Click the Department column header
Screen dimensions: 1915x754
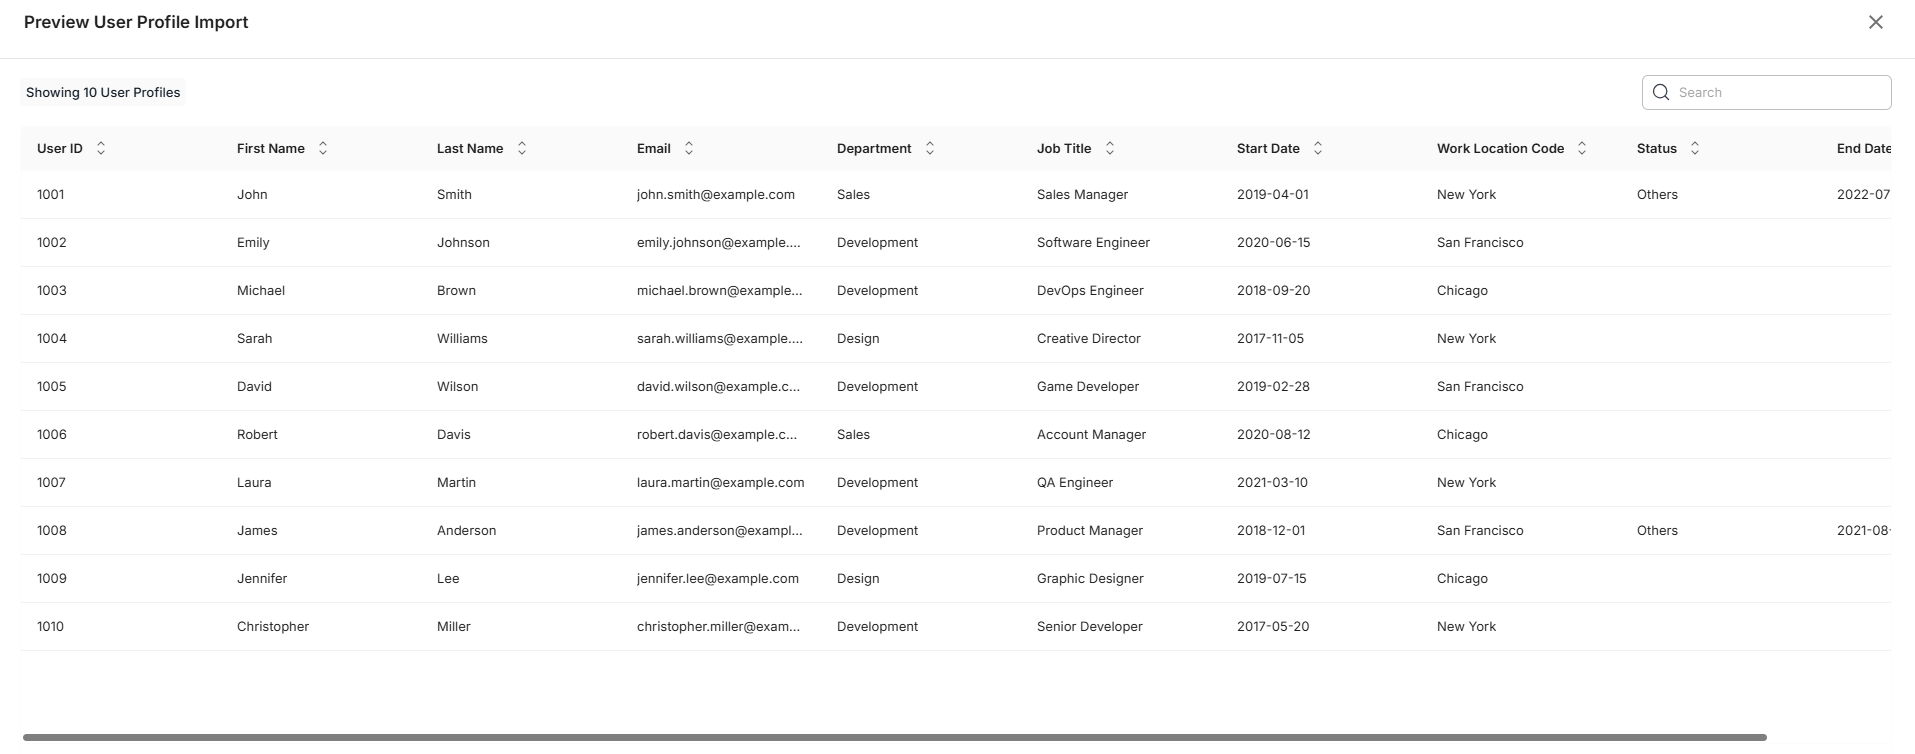tap(874, 148)
